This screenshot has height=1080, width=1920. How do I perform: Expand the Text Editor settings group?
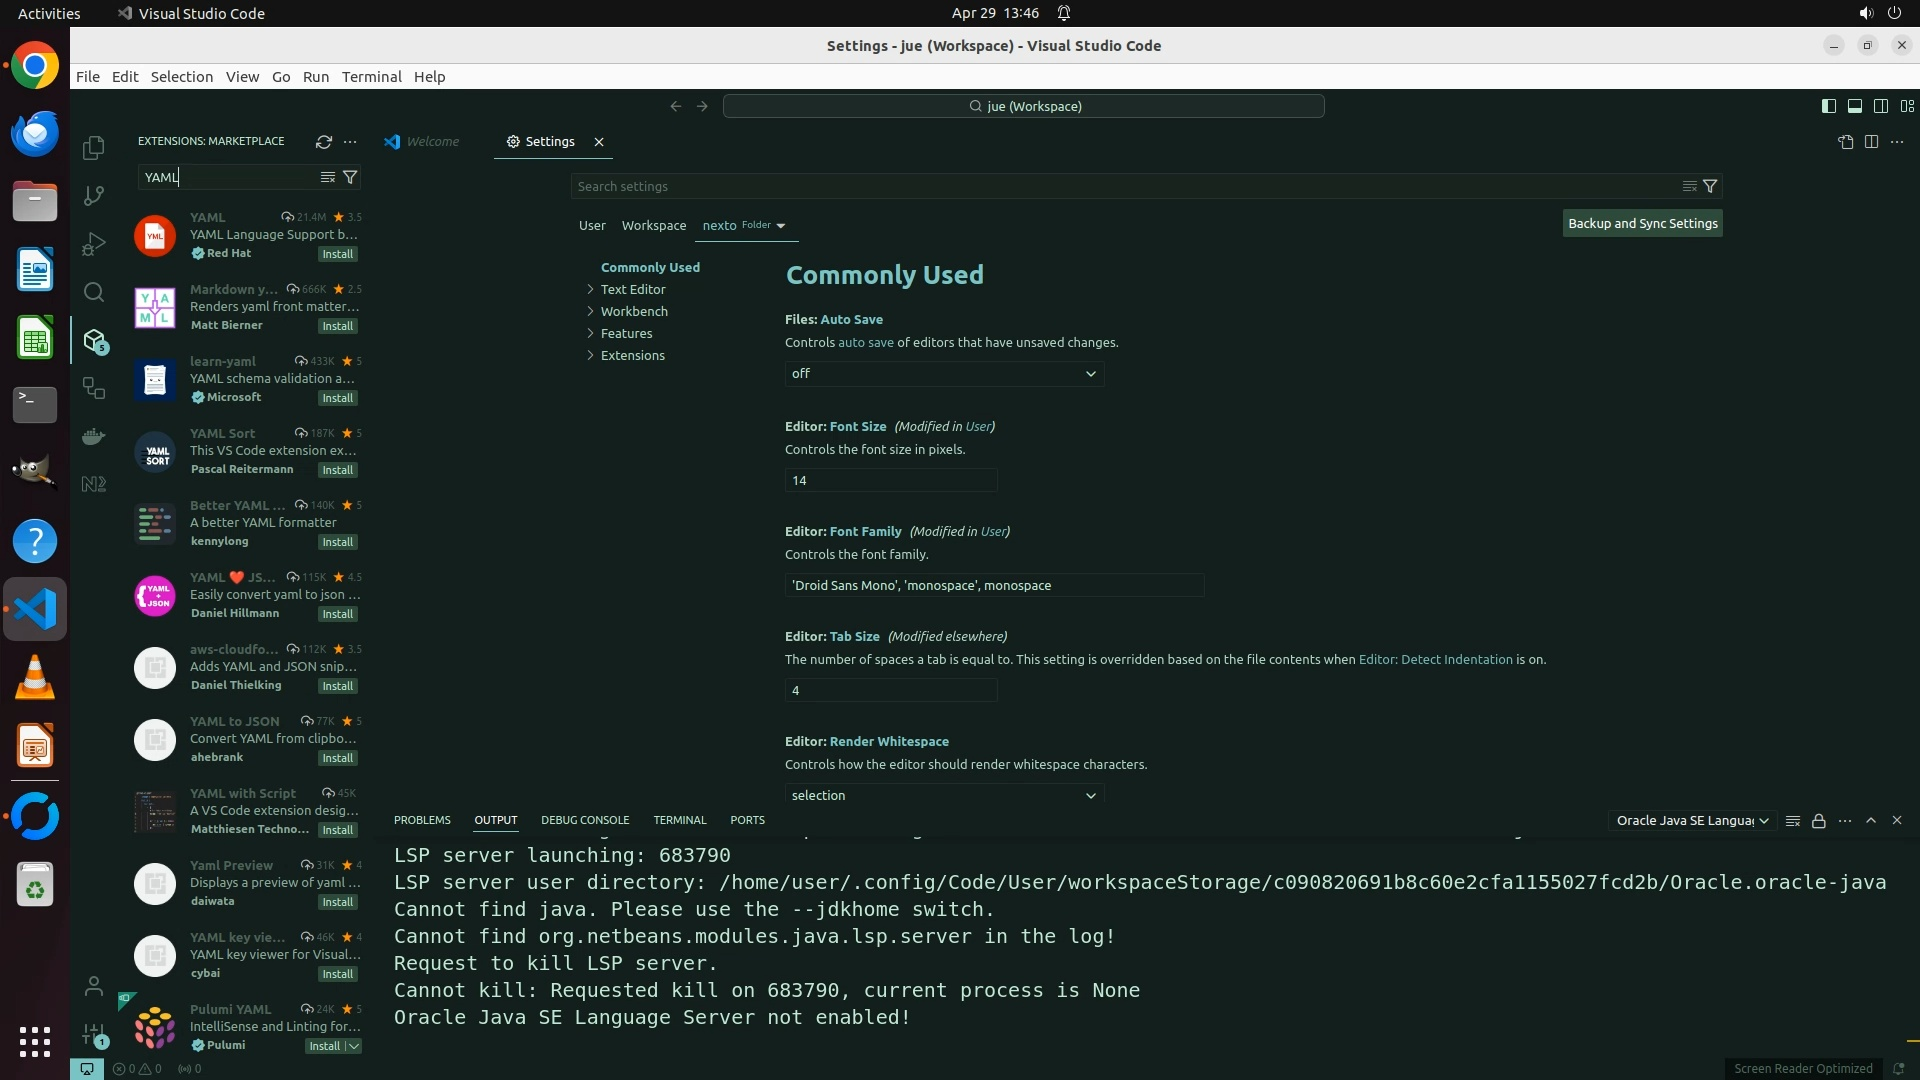pos(633,290)
